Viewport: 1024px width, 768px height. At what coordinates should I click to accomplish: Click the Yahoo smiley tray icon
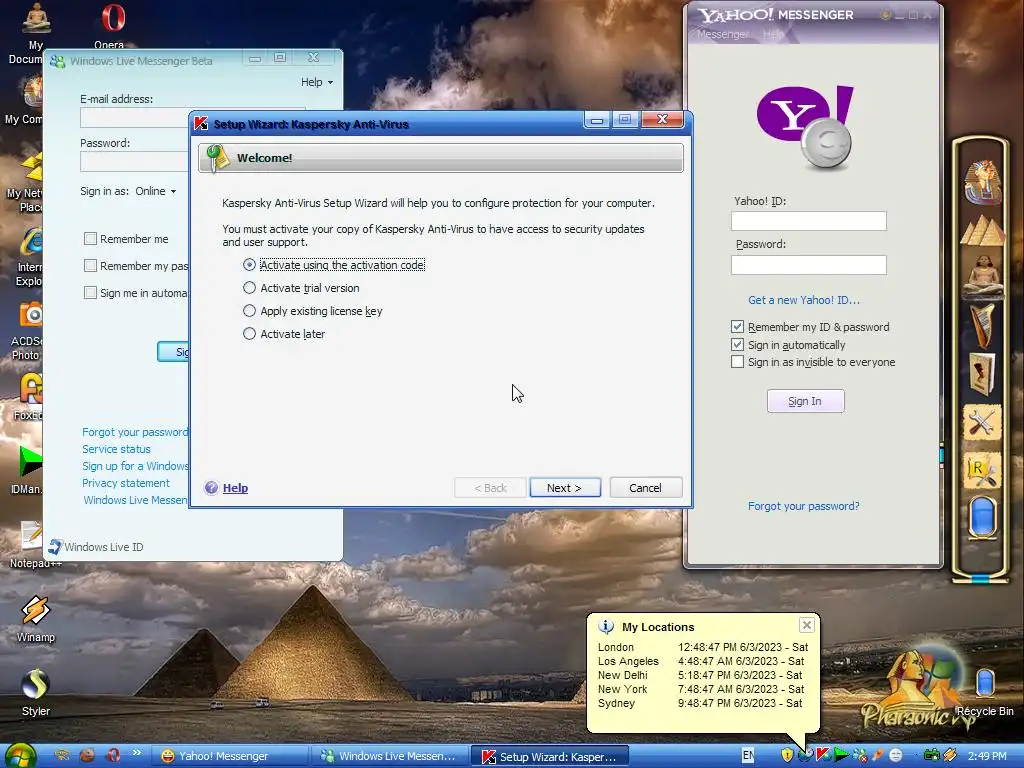click(896, 756)
